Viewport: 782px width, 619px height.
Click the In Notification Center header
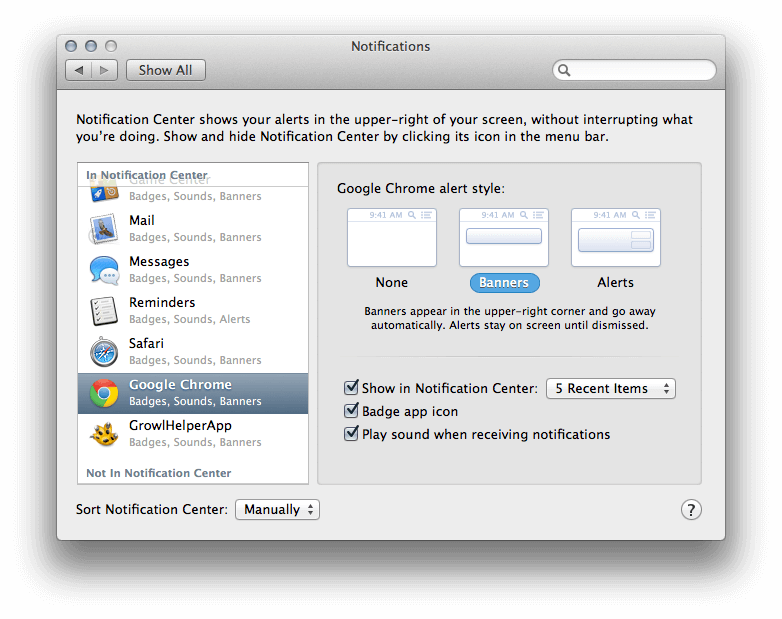147,175
